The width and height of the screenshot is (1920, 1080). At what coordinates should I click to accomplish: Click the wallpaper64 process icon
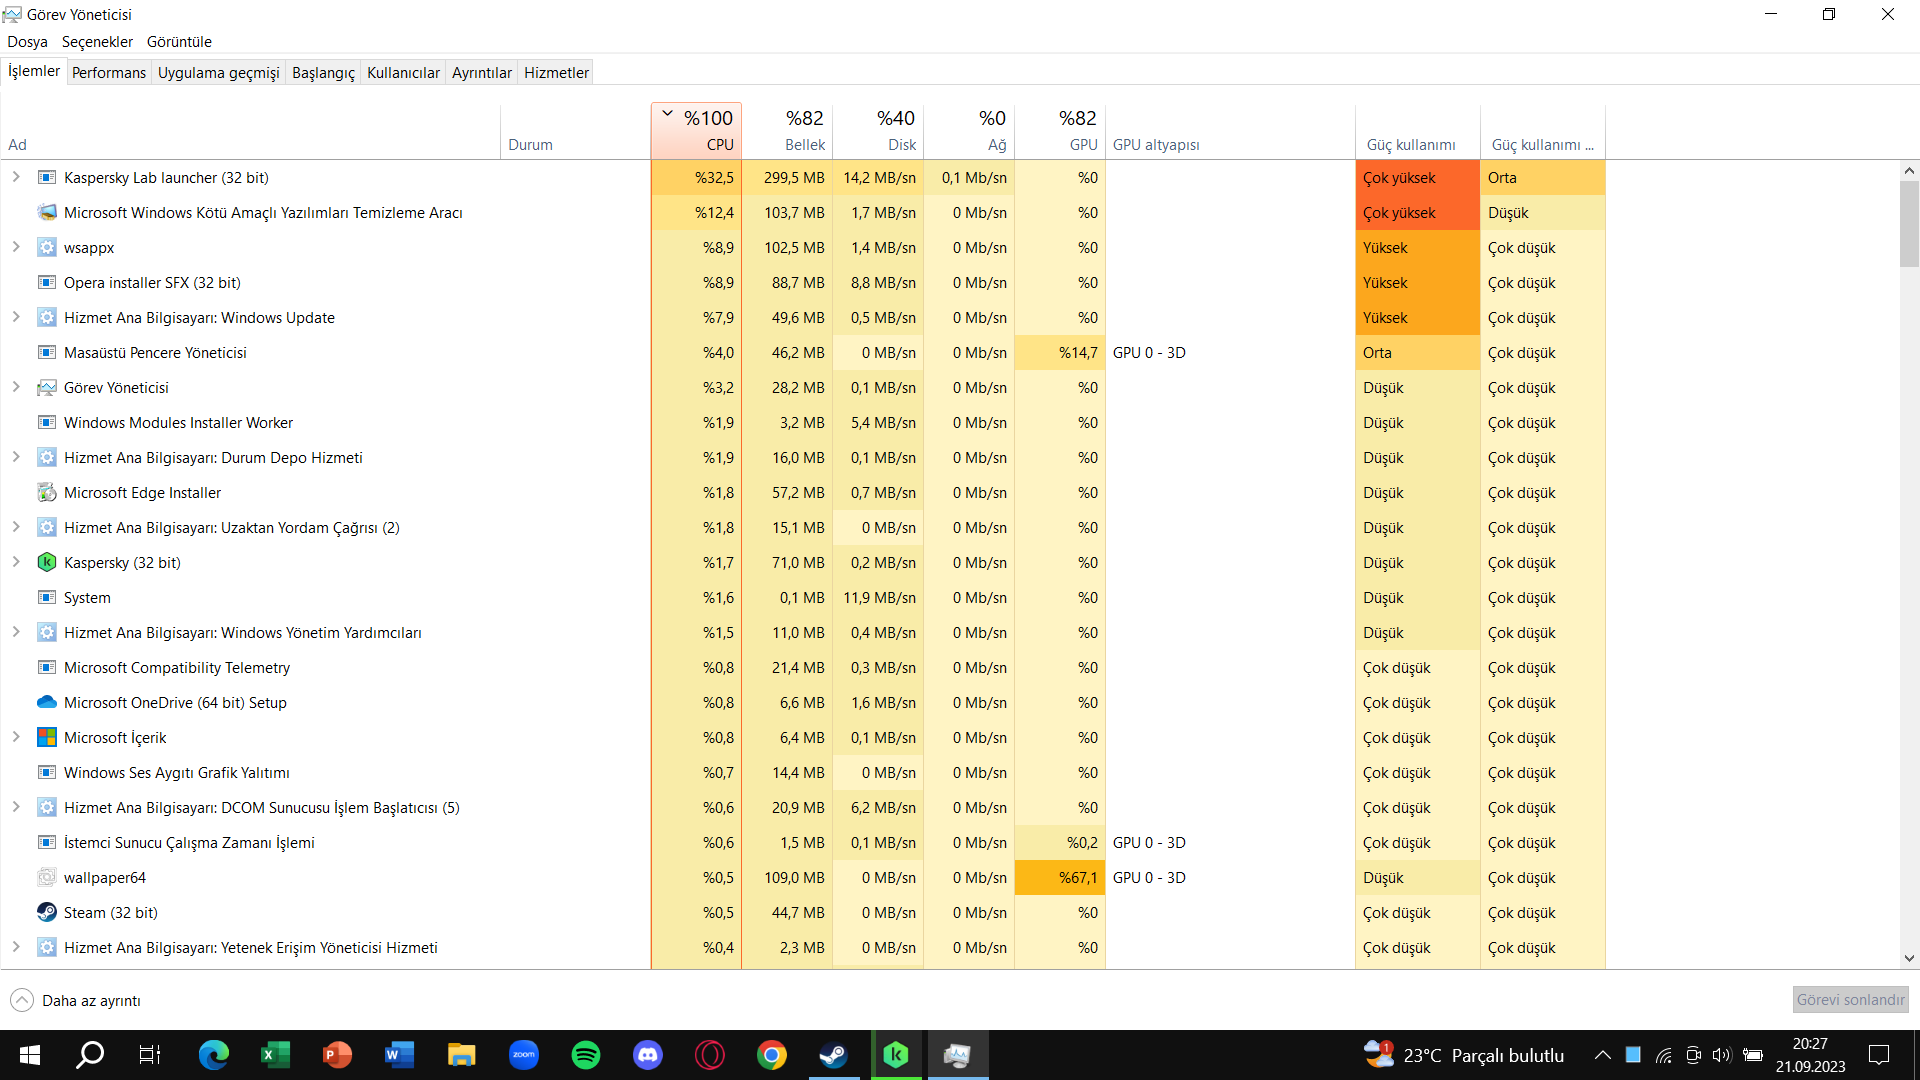click(46, 877)
